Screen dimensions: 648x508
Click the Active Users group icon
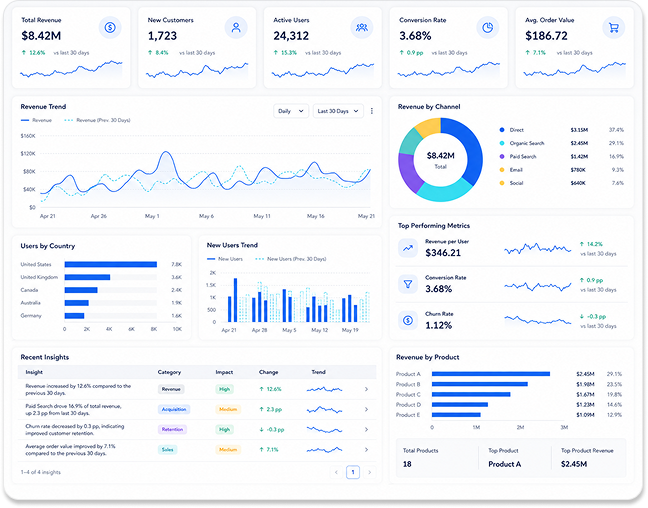click(x=362, y=28)
